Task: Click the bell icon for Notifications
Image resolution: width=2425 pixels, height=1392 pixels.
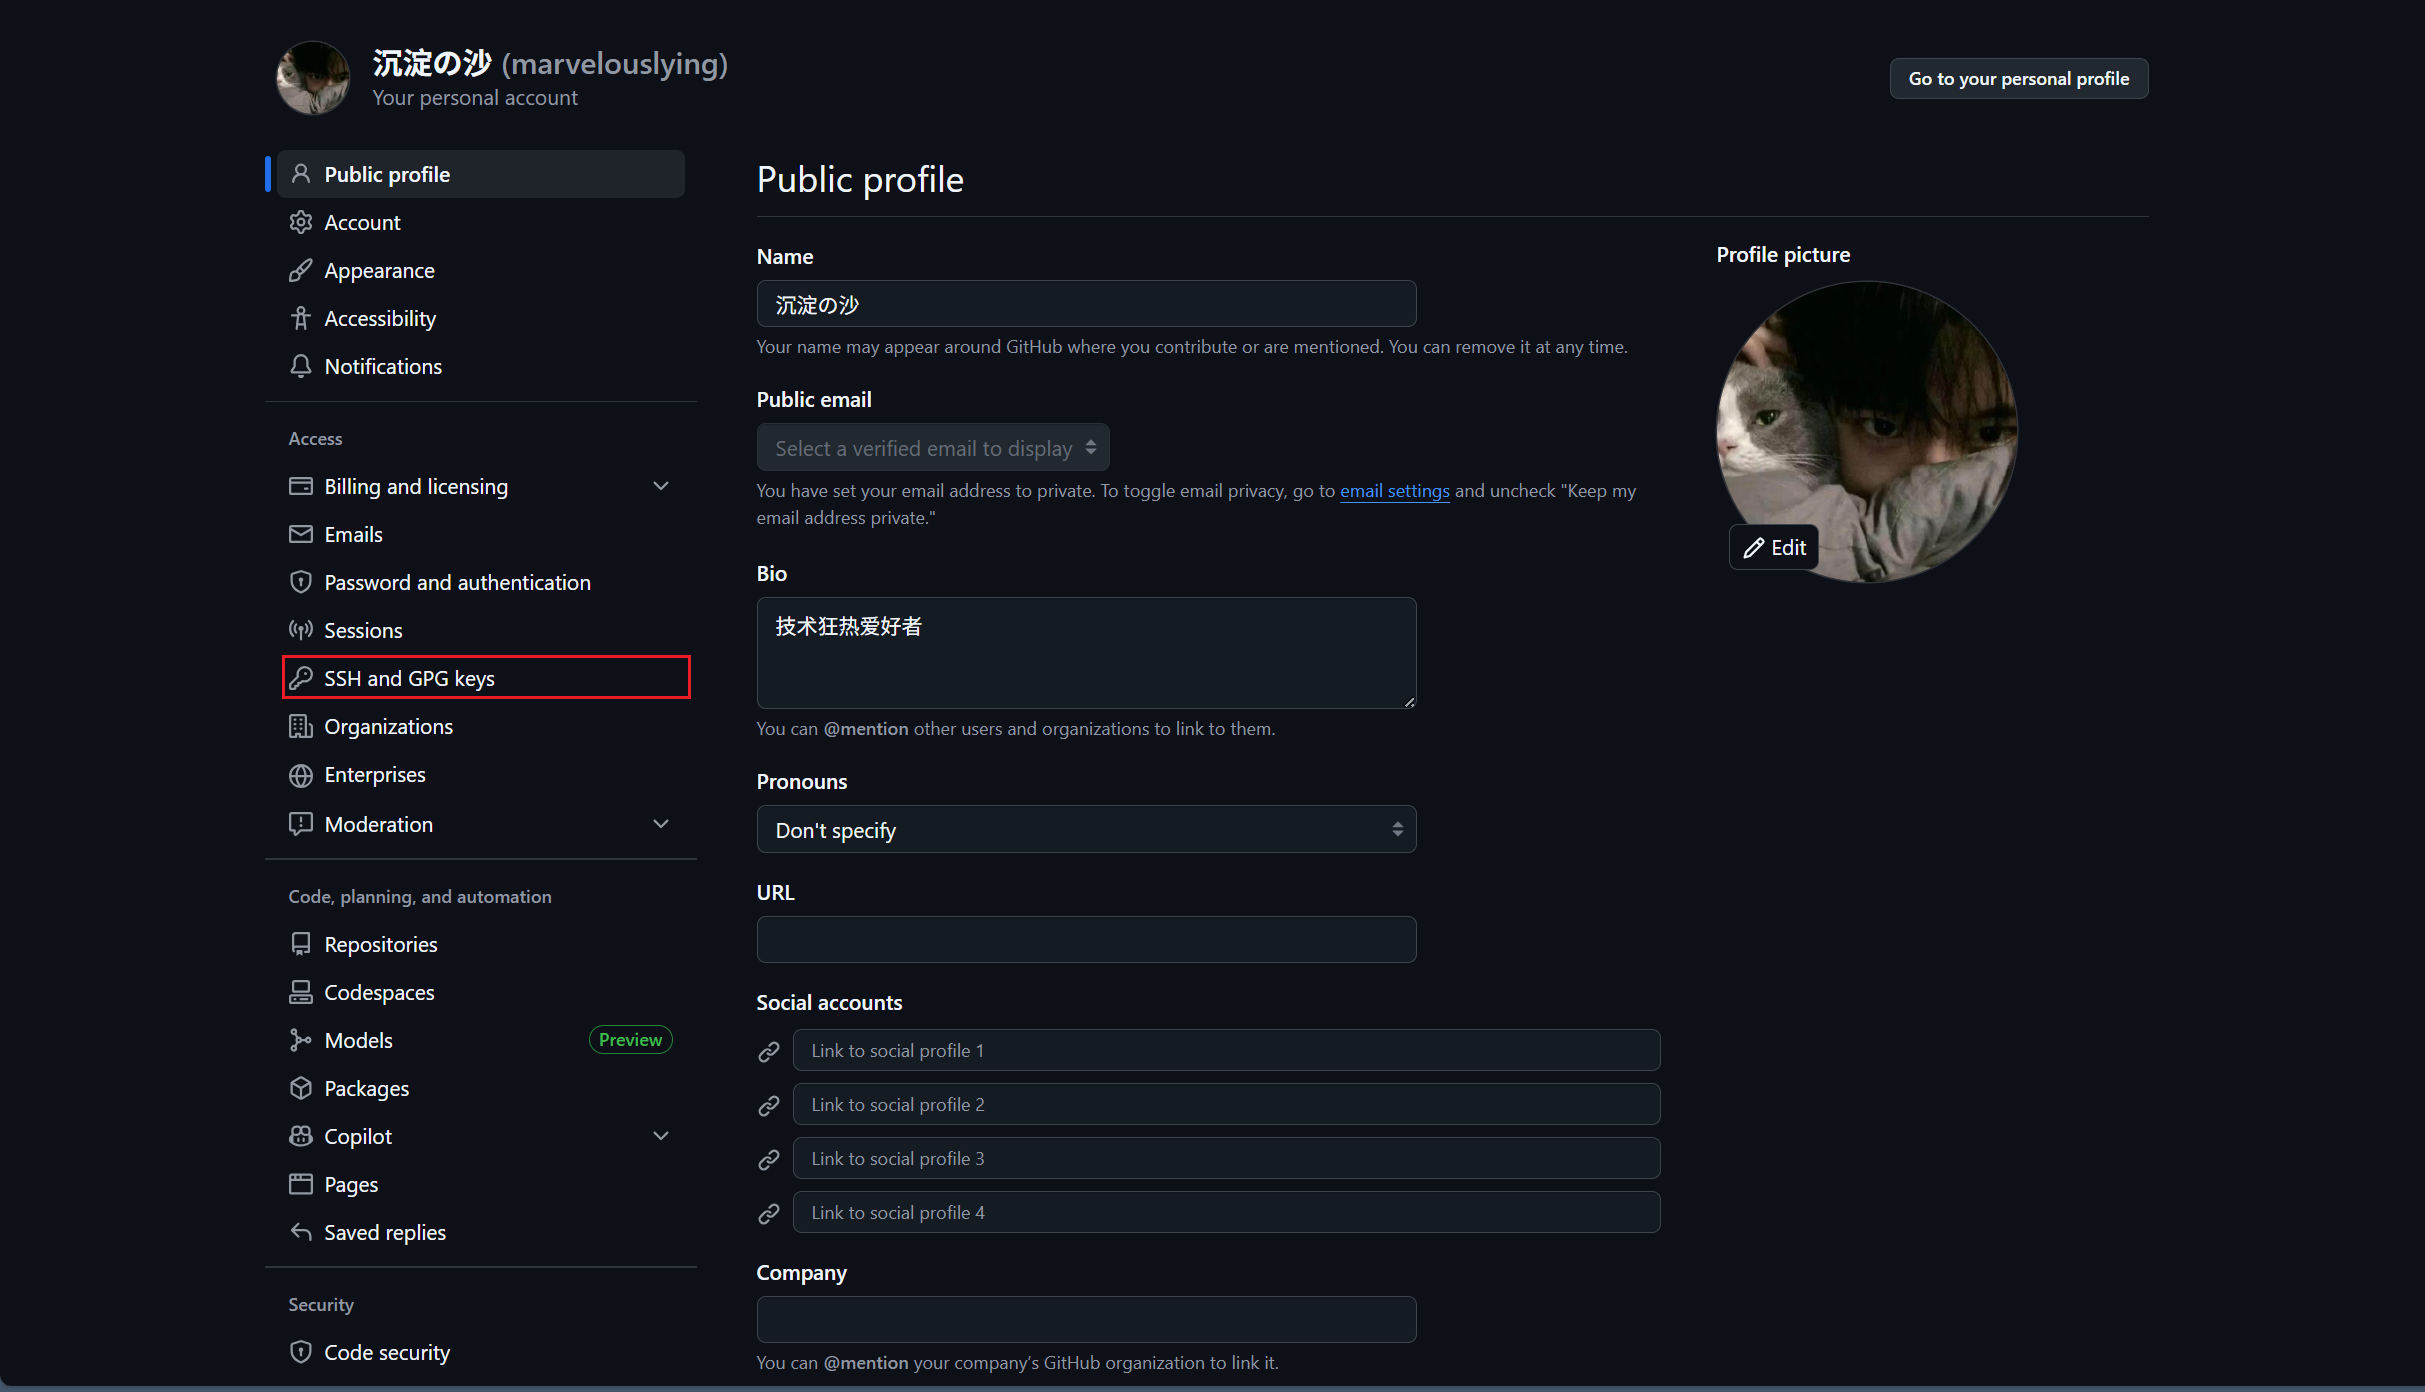Action: click(x=301, y=366)
